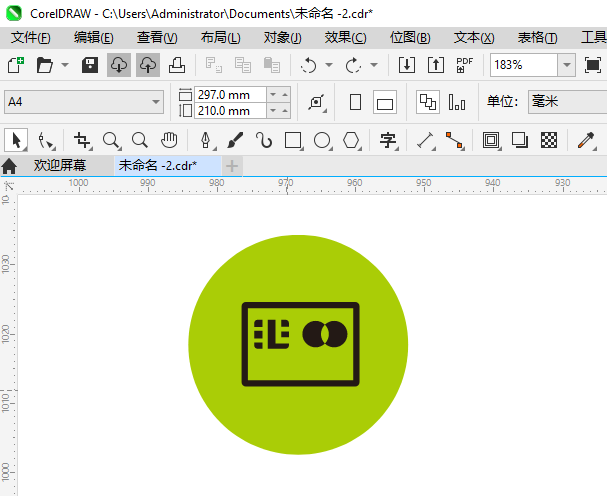Click the cloud upload icon
Image resolution: width=607 pixels, height=496 pixels.
(x=148, y=65)
